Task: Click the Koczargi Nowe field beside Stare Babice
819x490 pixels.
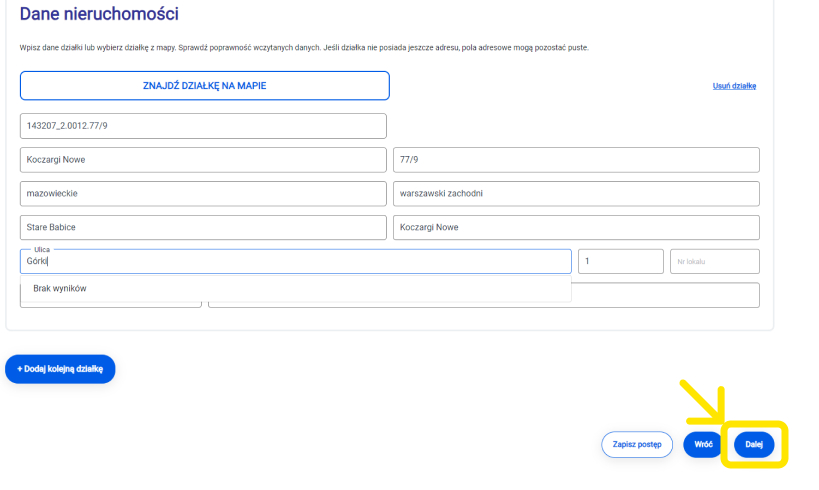Action: (576, 228)
